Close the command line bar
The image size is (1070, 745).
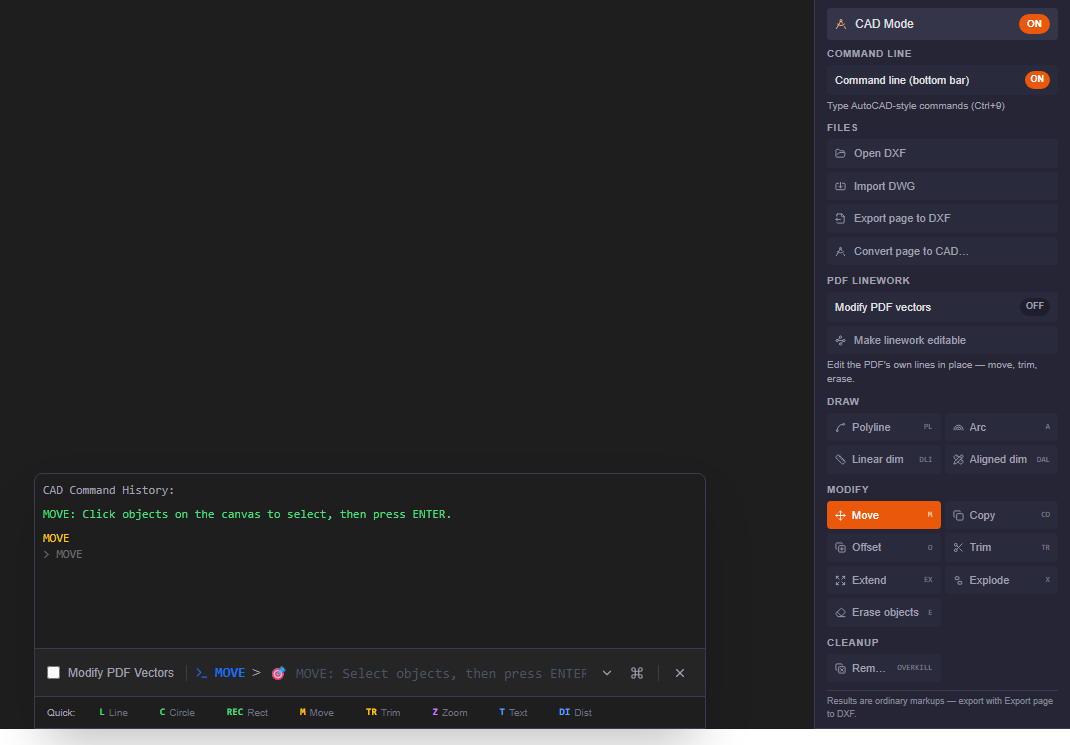680,673
